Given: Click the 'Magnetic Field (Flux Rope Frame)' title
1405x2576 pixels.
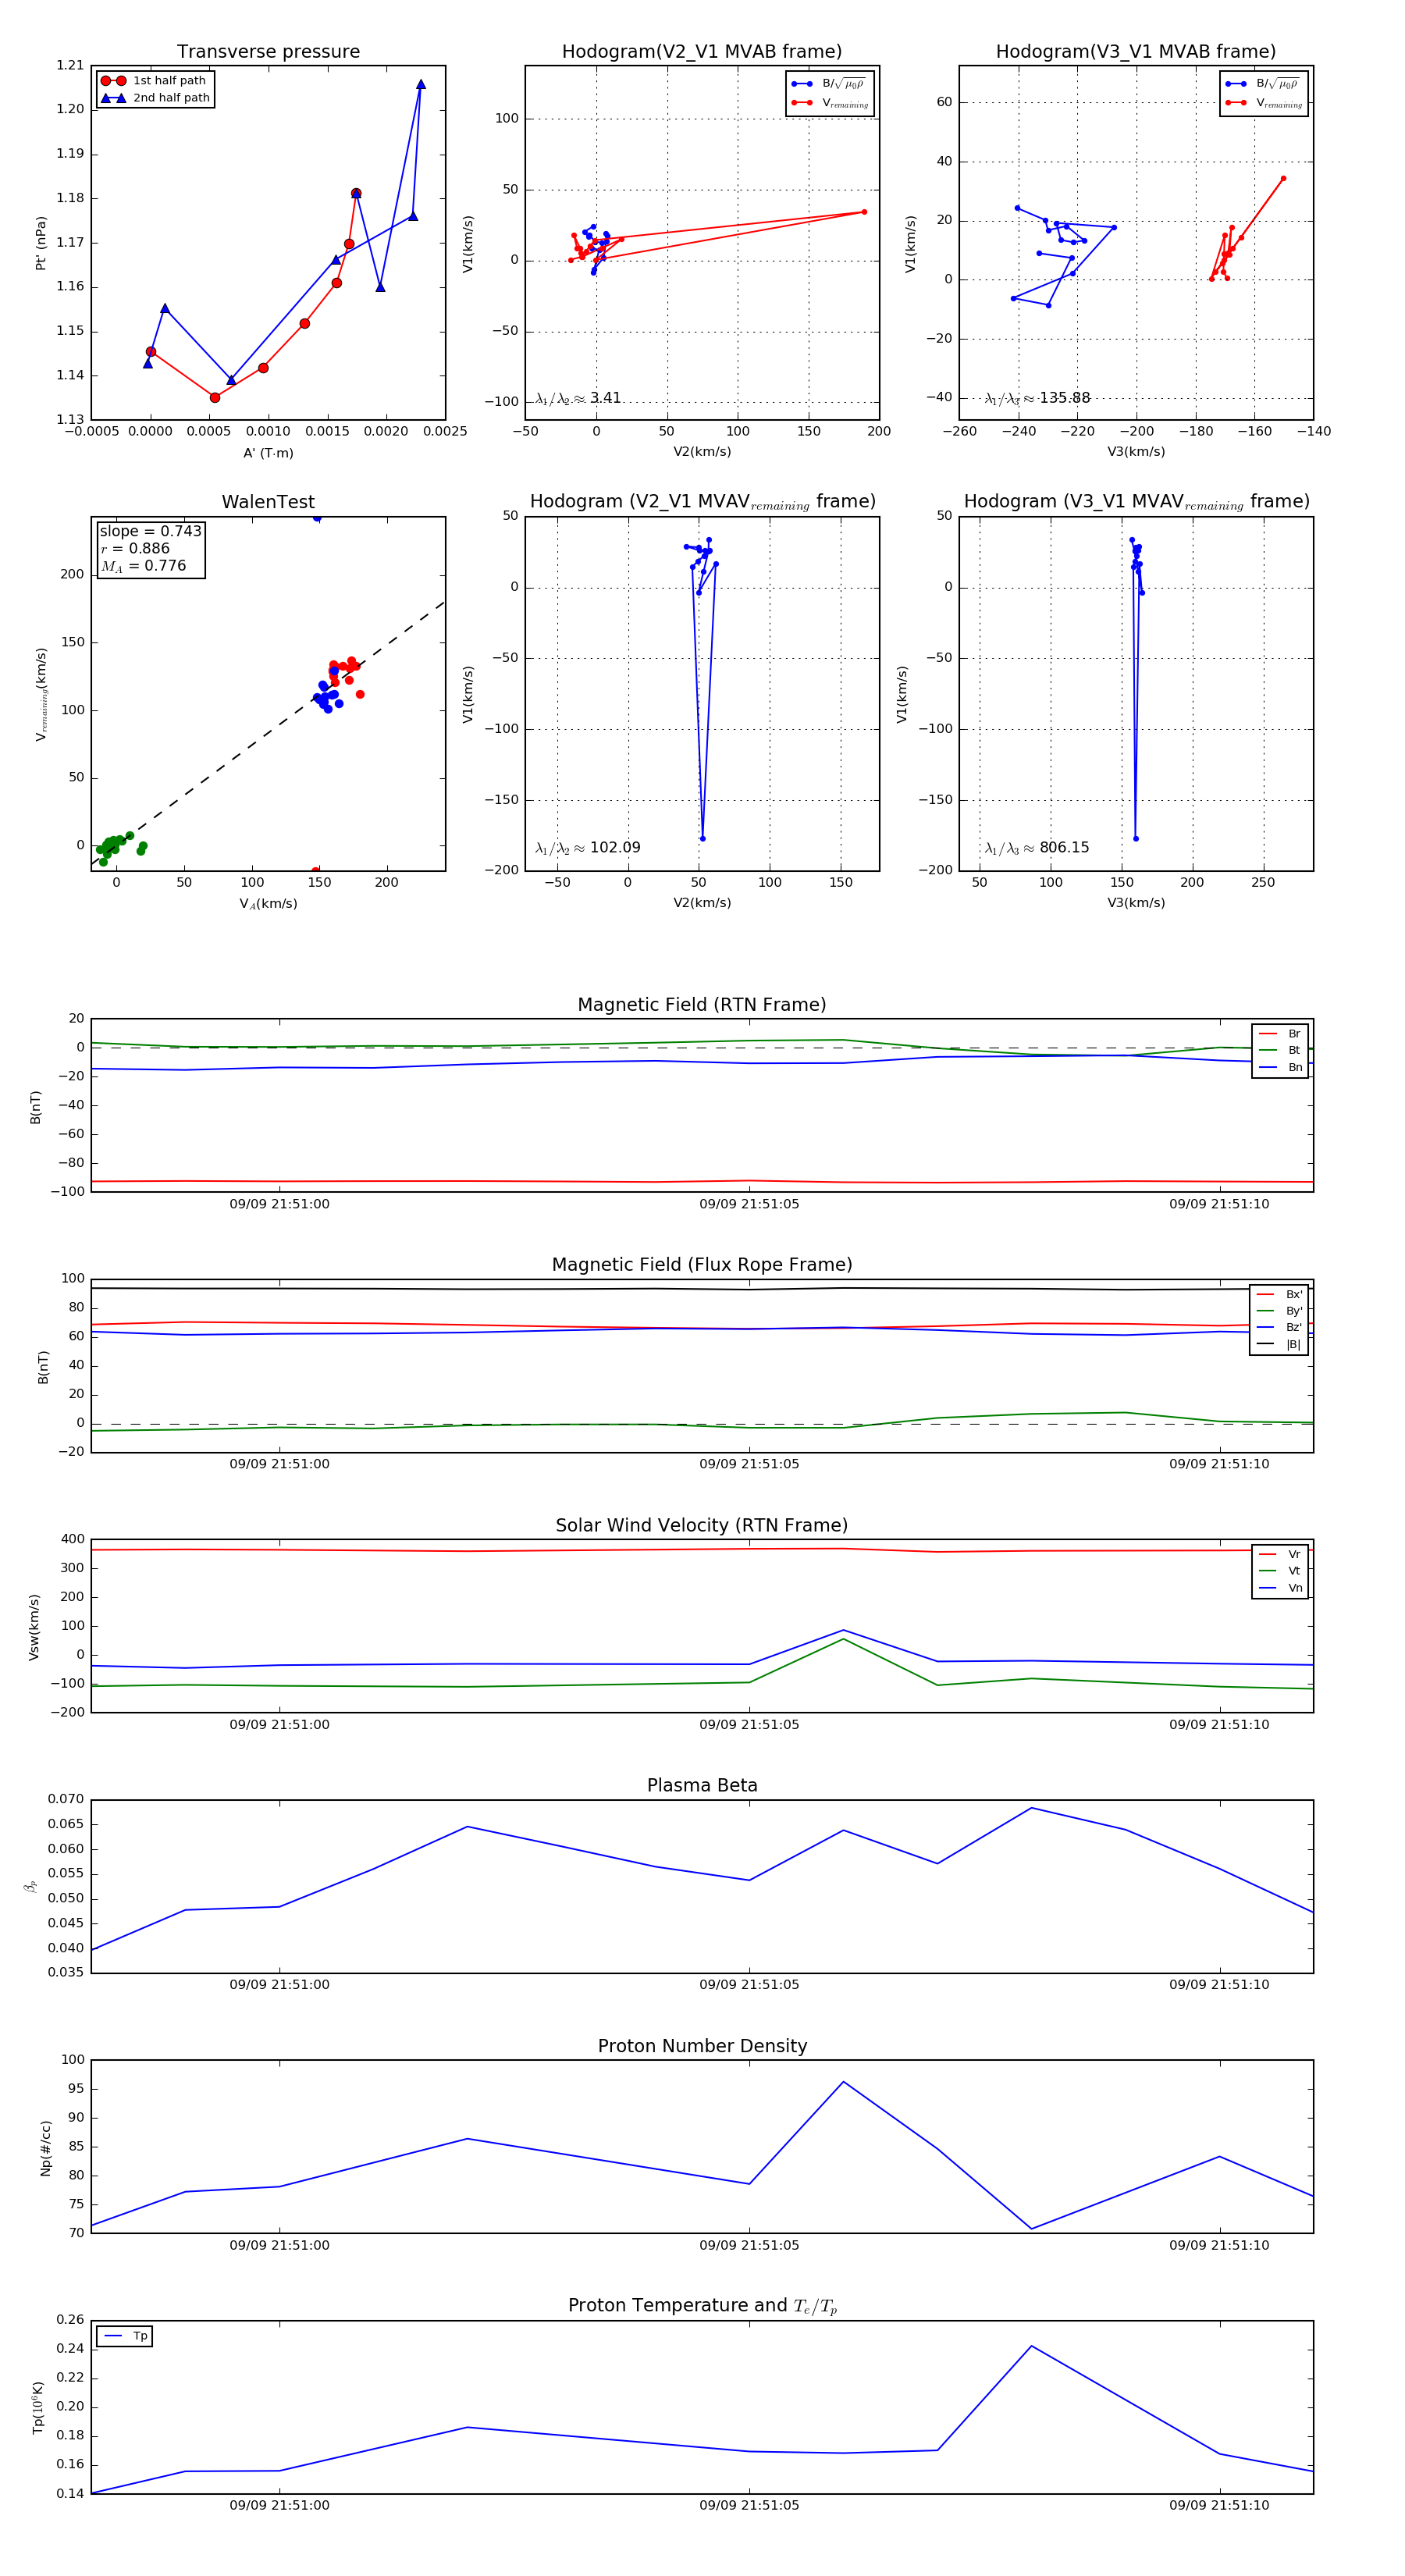Looking at the screenshot, I should 702,1265.
